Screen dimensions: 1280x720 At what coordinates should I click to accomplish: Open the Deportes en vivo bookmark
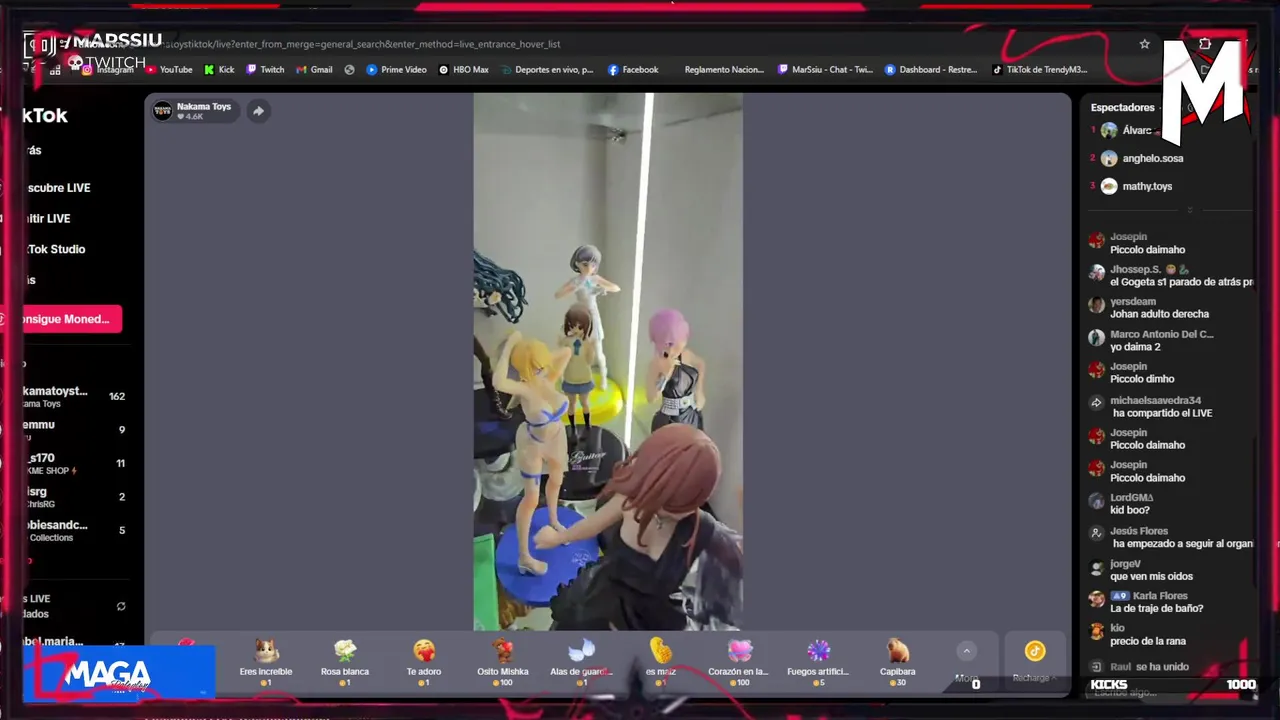coord(547,70)
